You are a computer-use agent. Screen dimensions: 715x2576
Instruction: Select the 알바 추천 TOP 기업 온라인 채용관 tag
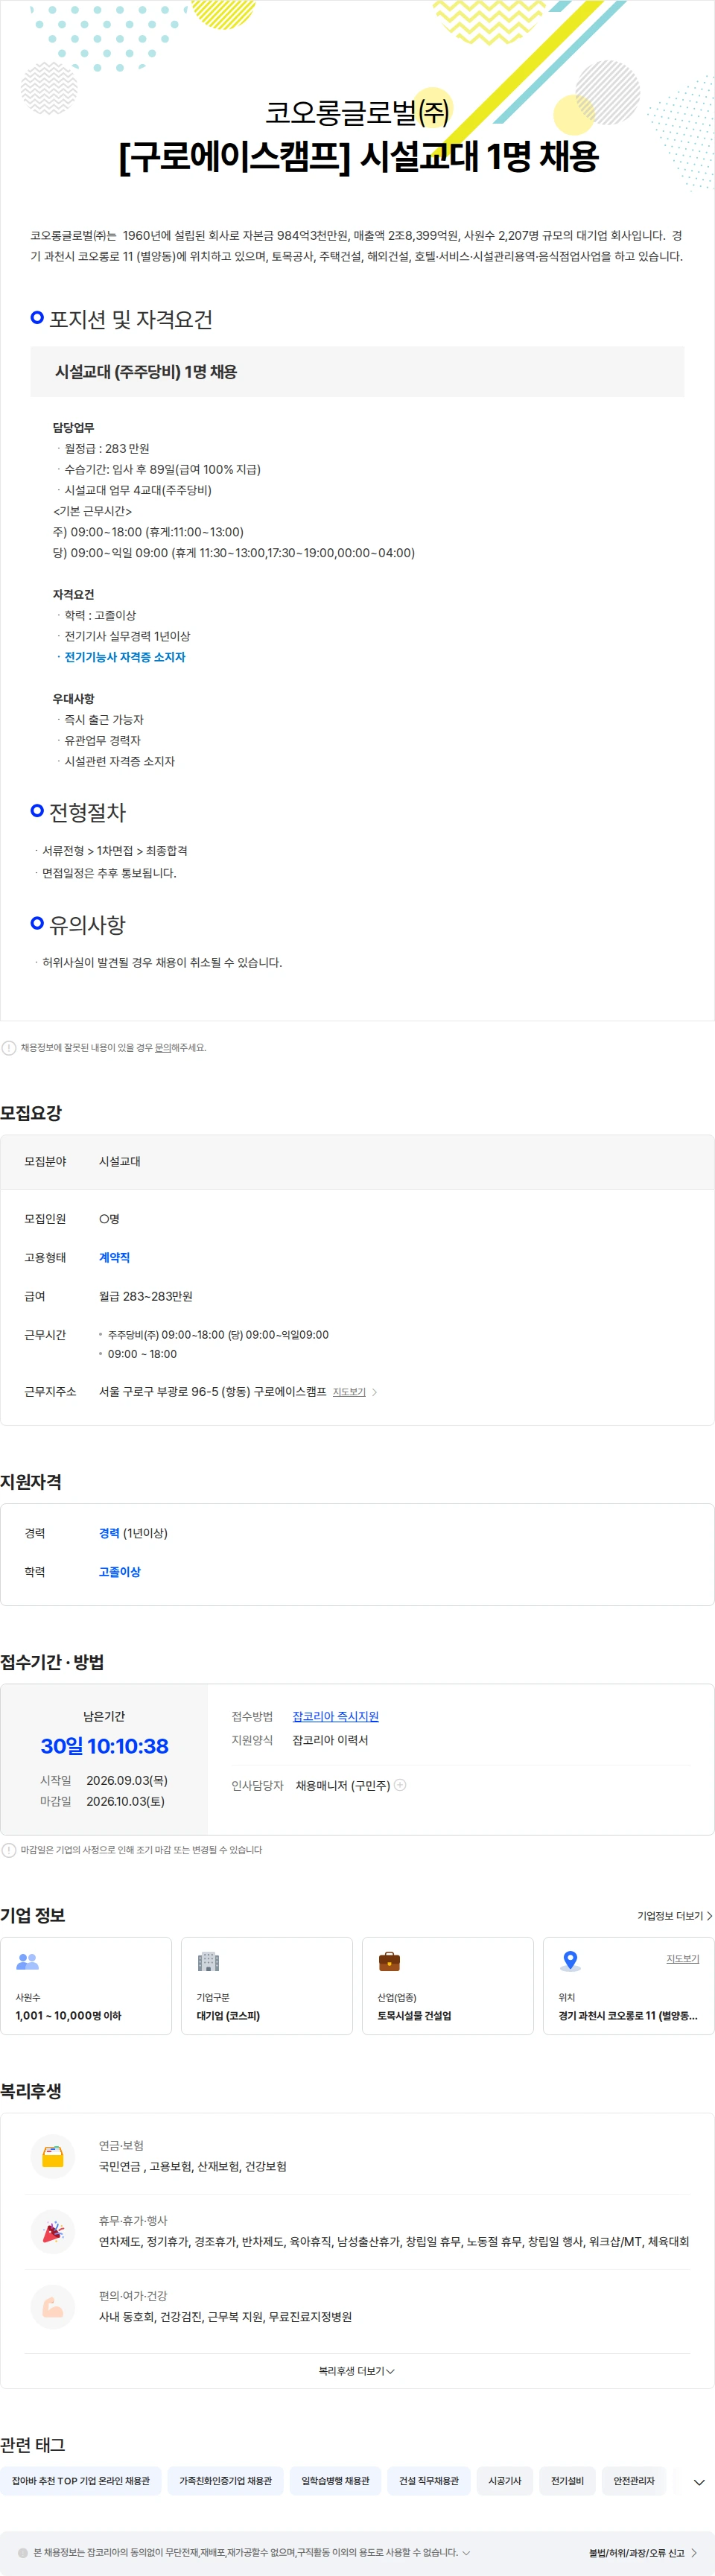[x=81, y=2481]
